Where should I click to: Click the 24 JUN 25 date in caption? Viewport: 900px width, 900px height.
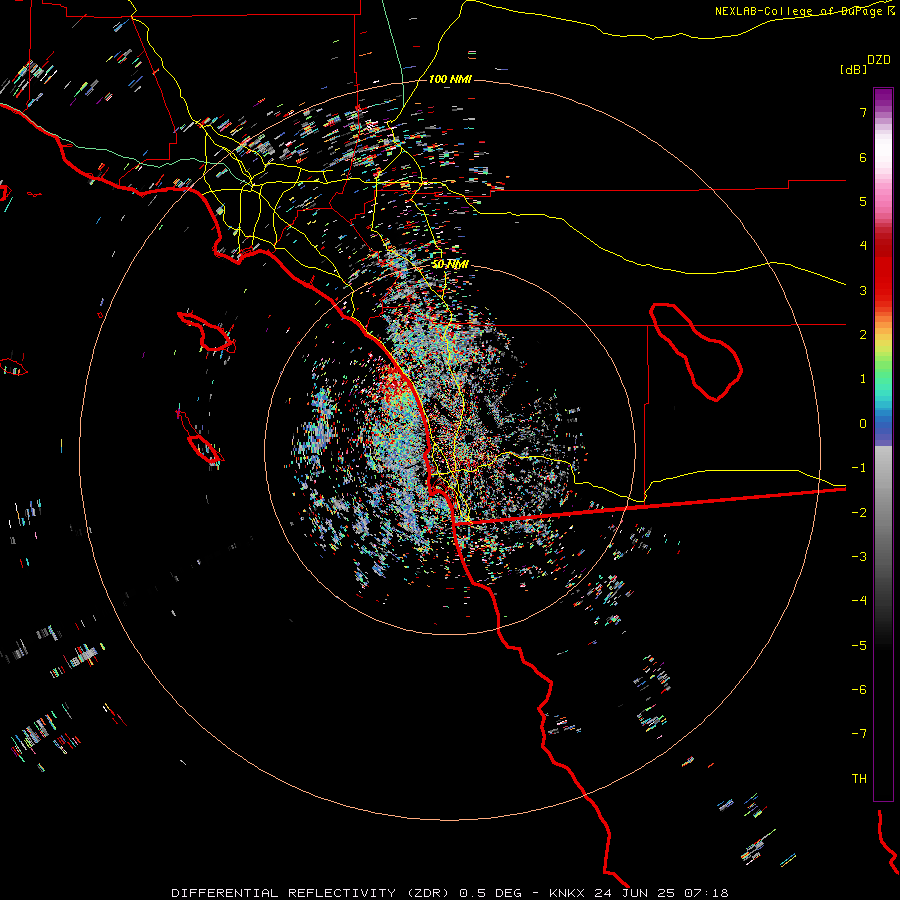[x=635, y=893]
